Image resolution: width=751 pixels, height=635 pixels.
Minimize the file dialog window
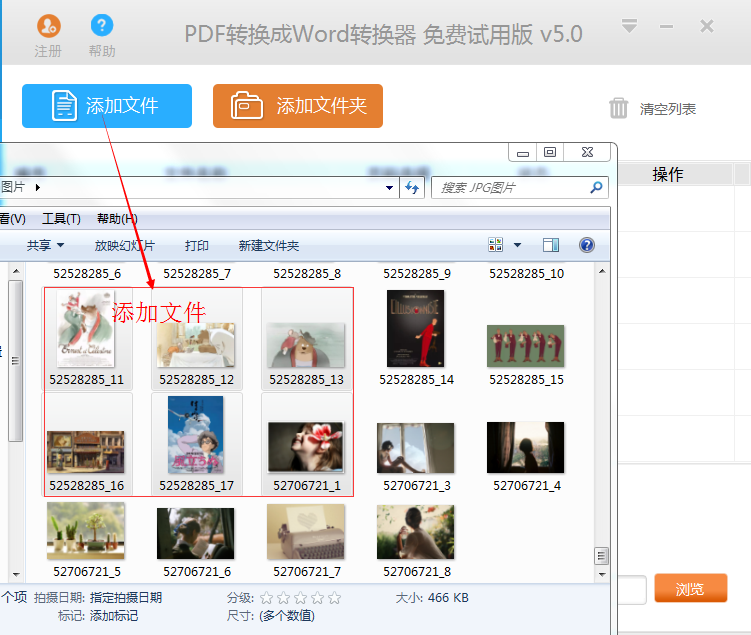point(523,153)
